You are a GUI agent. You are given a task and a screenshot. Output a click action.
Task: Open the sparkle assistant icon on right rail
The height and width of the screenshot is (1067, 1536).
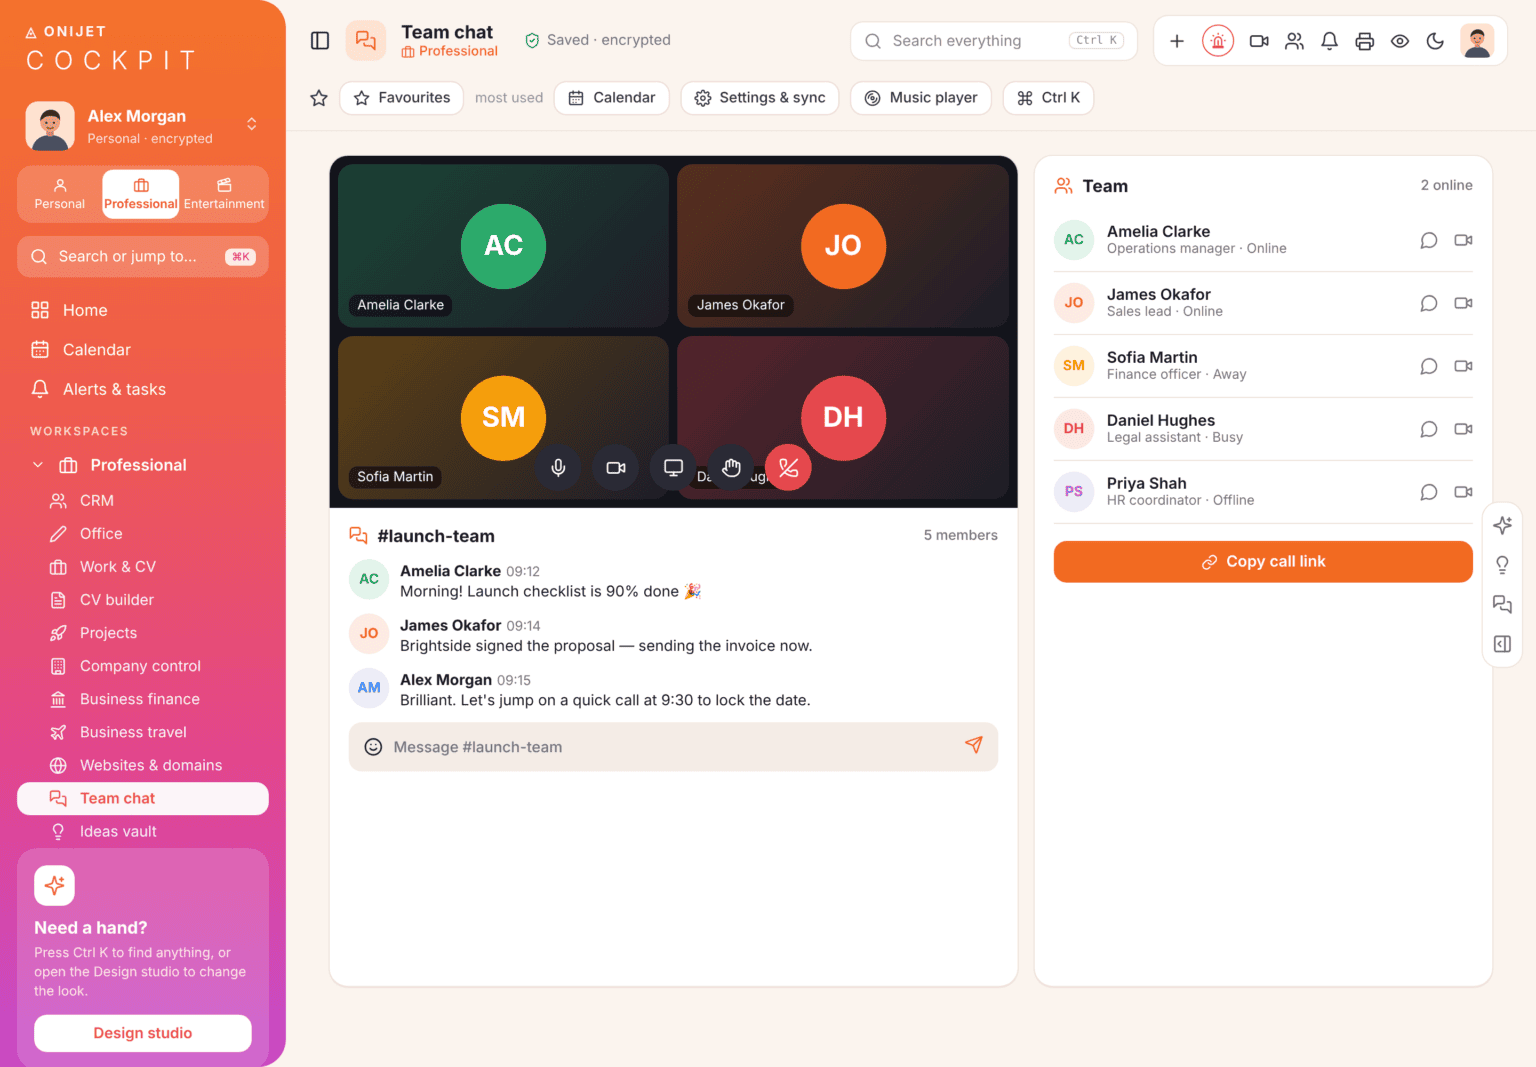pyautogui.click(x=1502, y=525)
